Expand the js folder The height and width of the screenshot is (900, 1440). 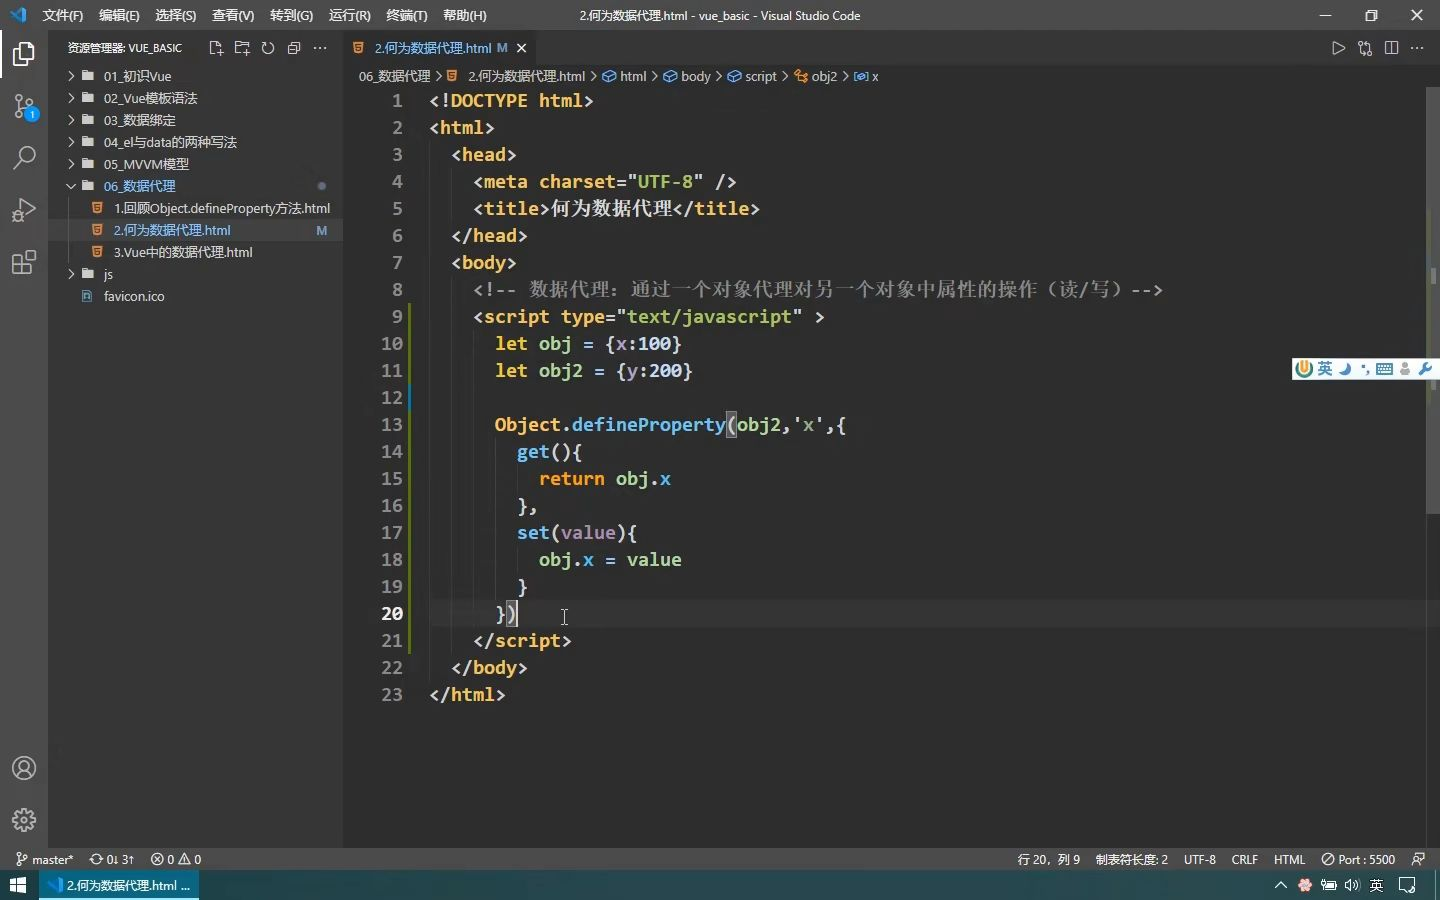click(195, 274)
